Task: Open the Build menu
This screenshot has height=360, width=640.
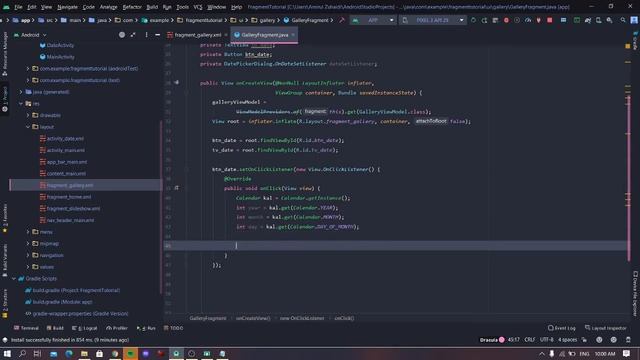Action: point(152,7)
